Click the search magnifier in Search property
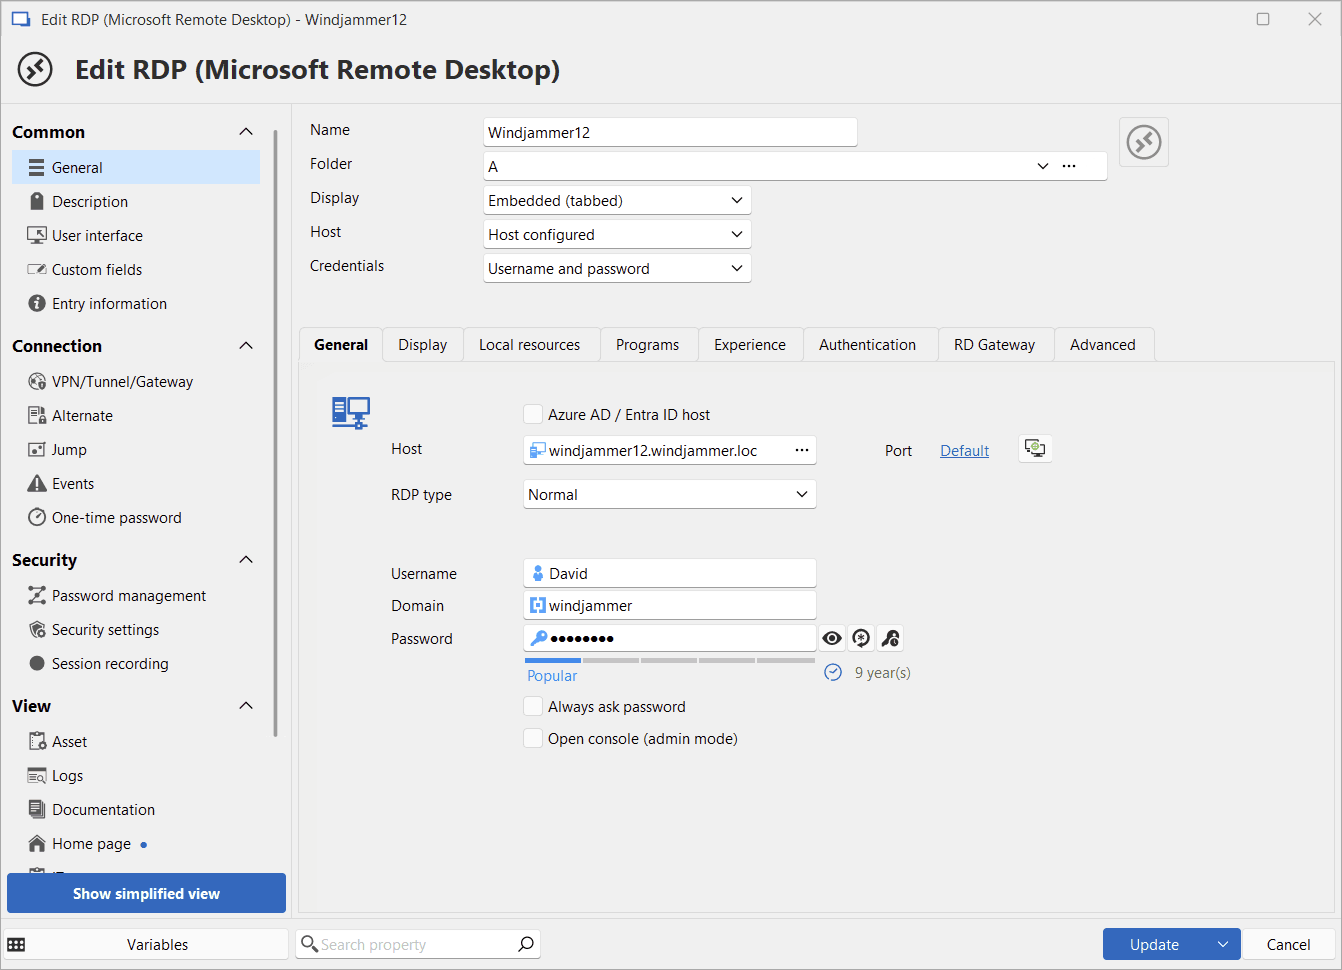Viewport: 1342px width, 970px height. click(x=526, y=944)
